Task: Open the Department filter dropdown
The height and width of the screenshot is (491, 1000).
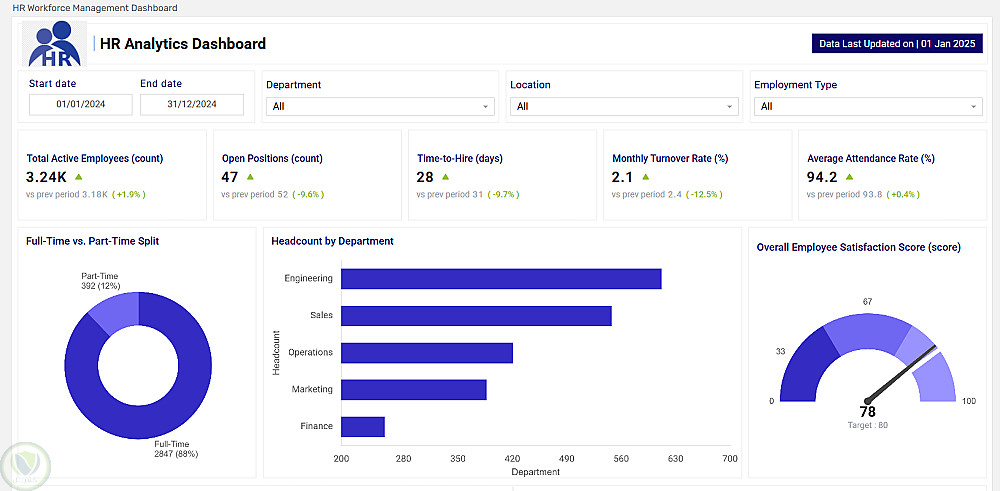Action: pos(379,106)
